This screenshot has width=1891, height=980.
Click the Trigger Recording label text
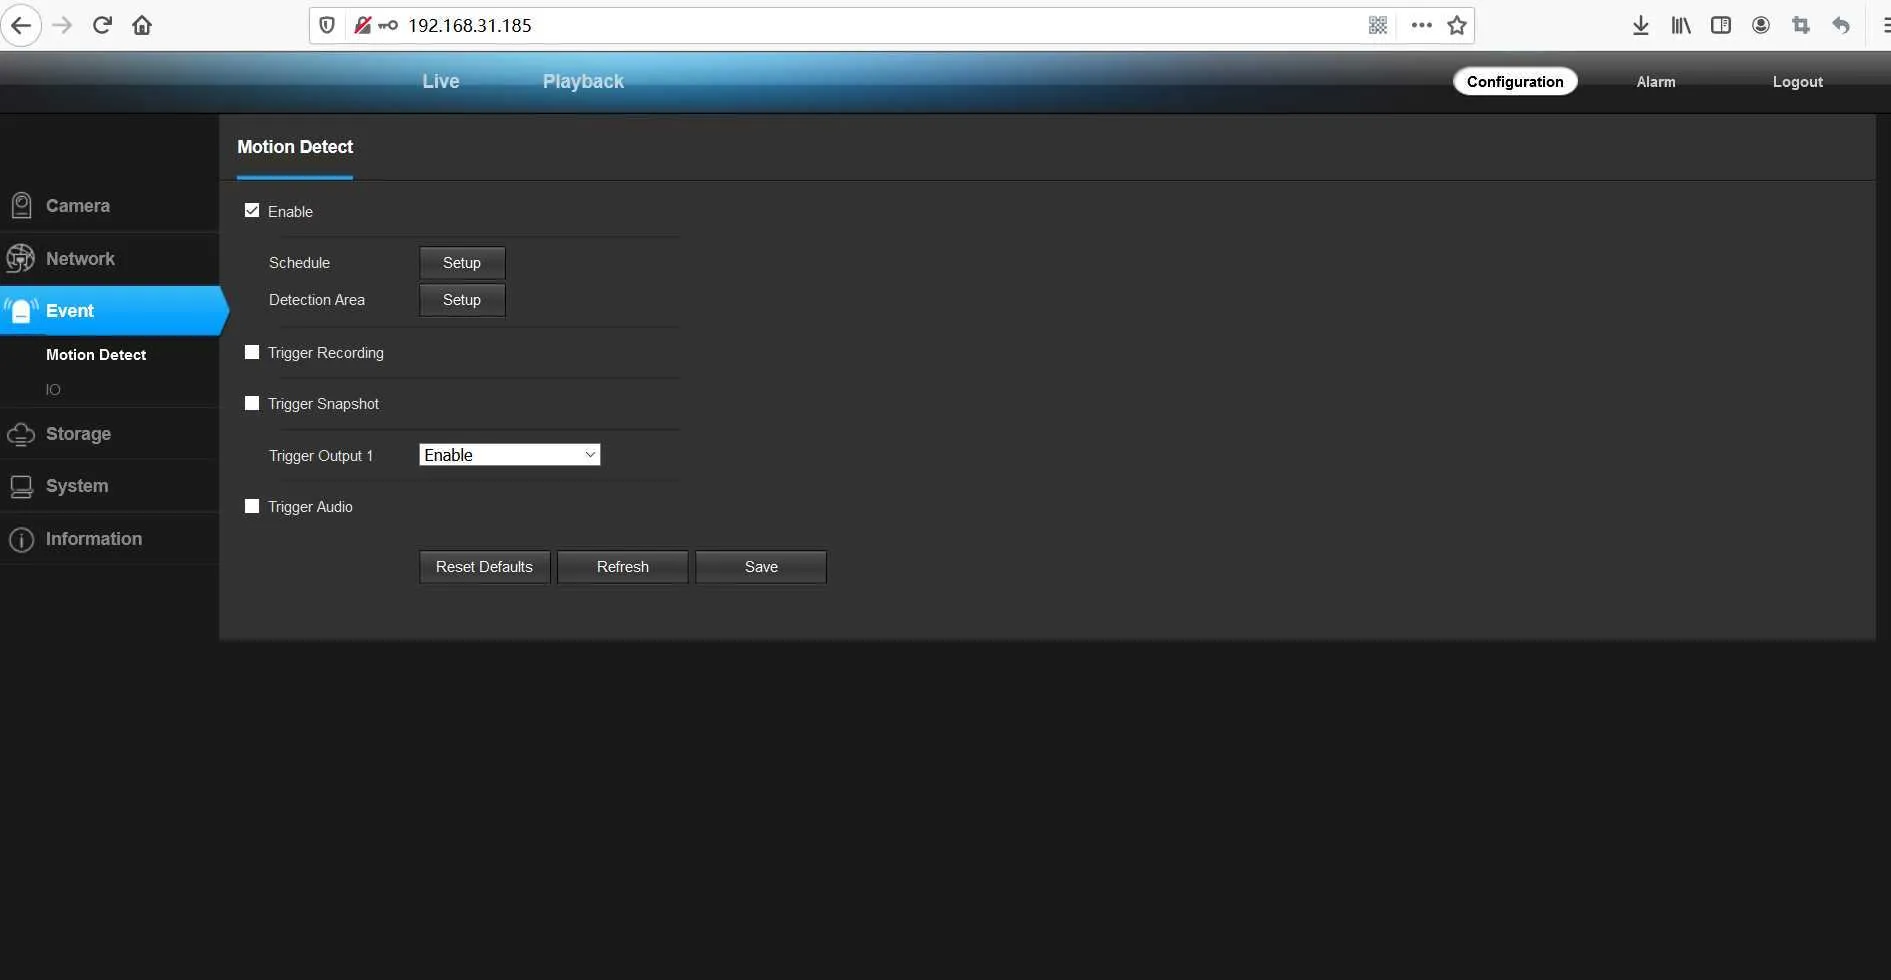(326, 353)
